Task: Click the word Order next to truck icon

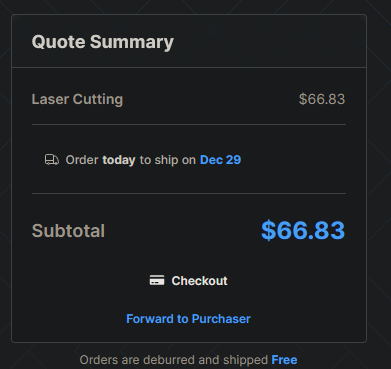Action: point(82,160)
